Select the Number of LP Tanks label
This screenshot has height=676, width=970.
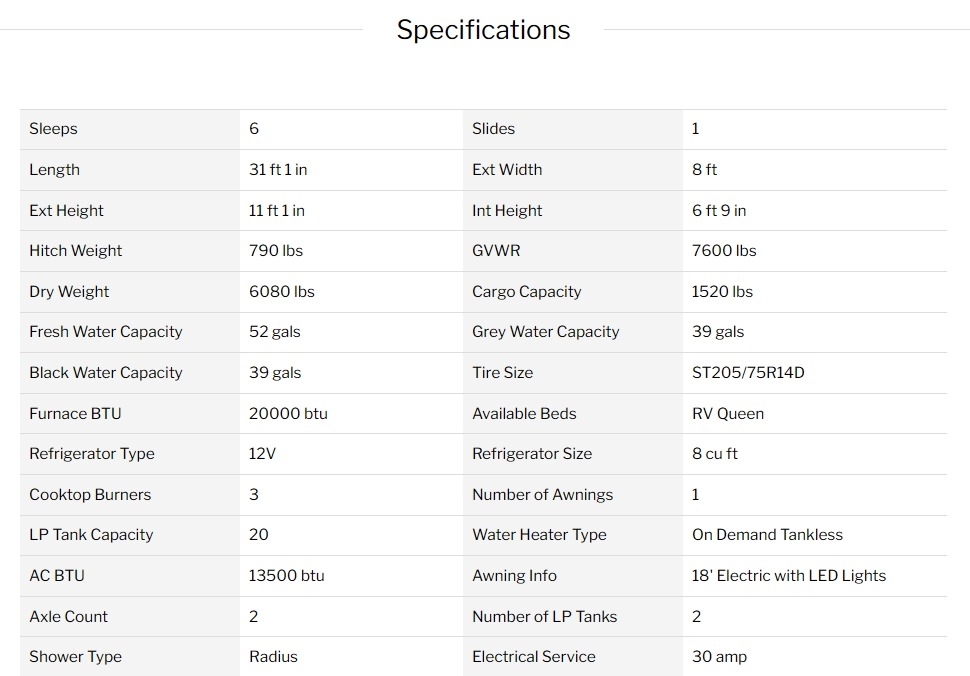(x=545, y=617)
